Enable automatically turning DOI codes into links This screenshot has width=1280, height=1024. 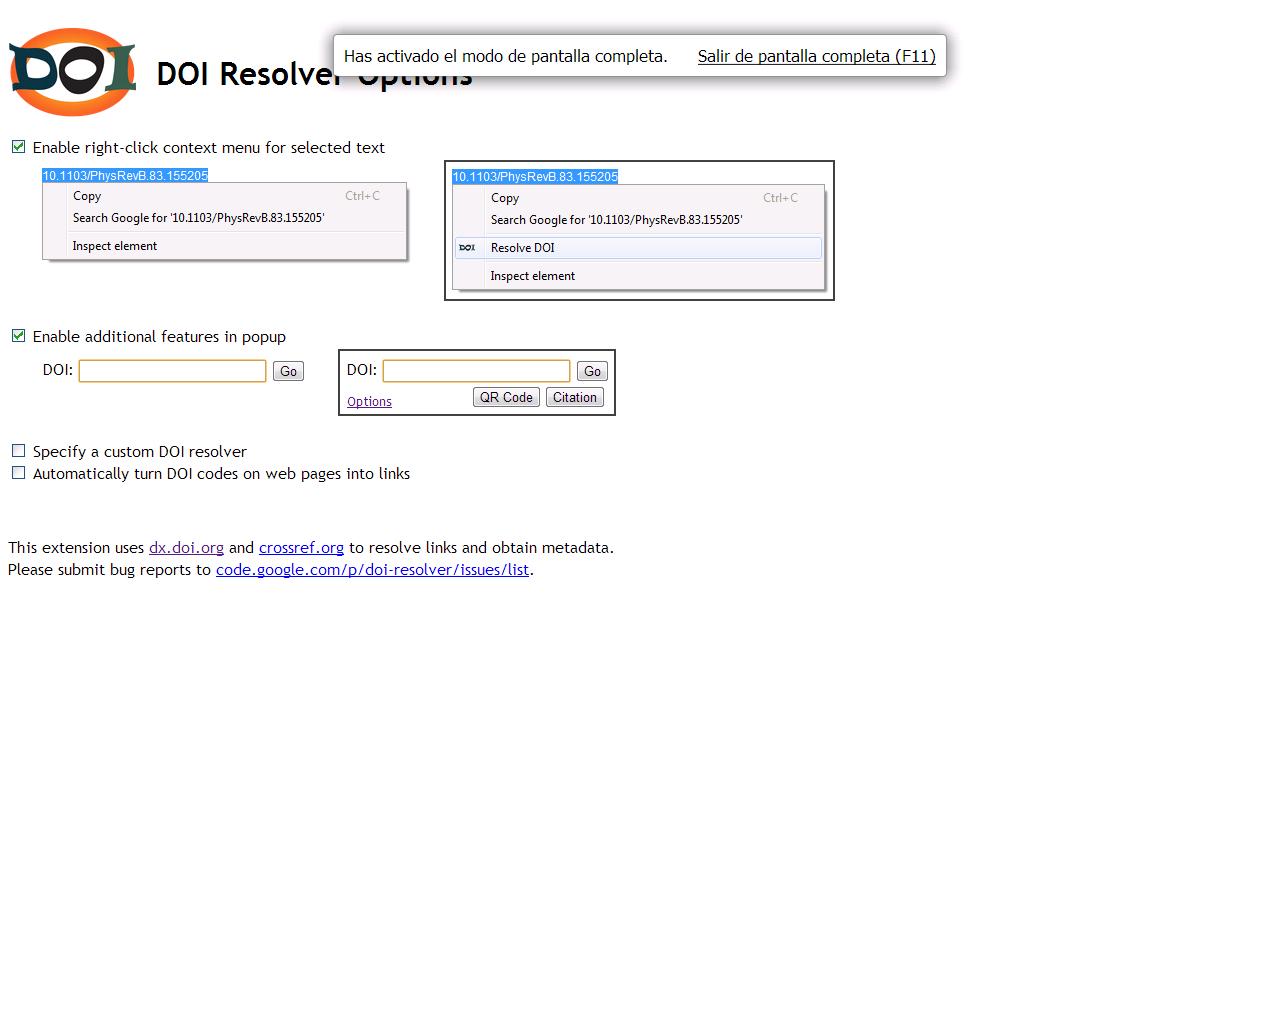click(18, 473)
